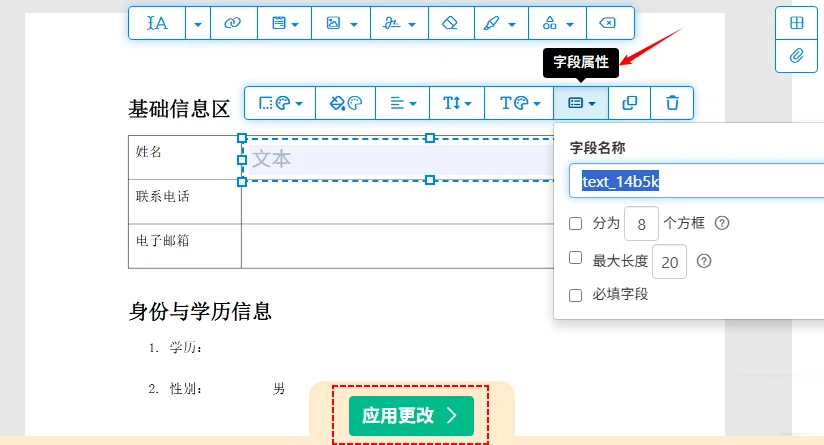Screen dimensions: 824x445
Task: Open the text tool dropdown arrow
Action: tap(198, 24)
